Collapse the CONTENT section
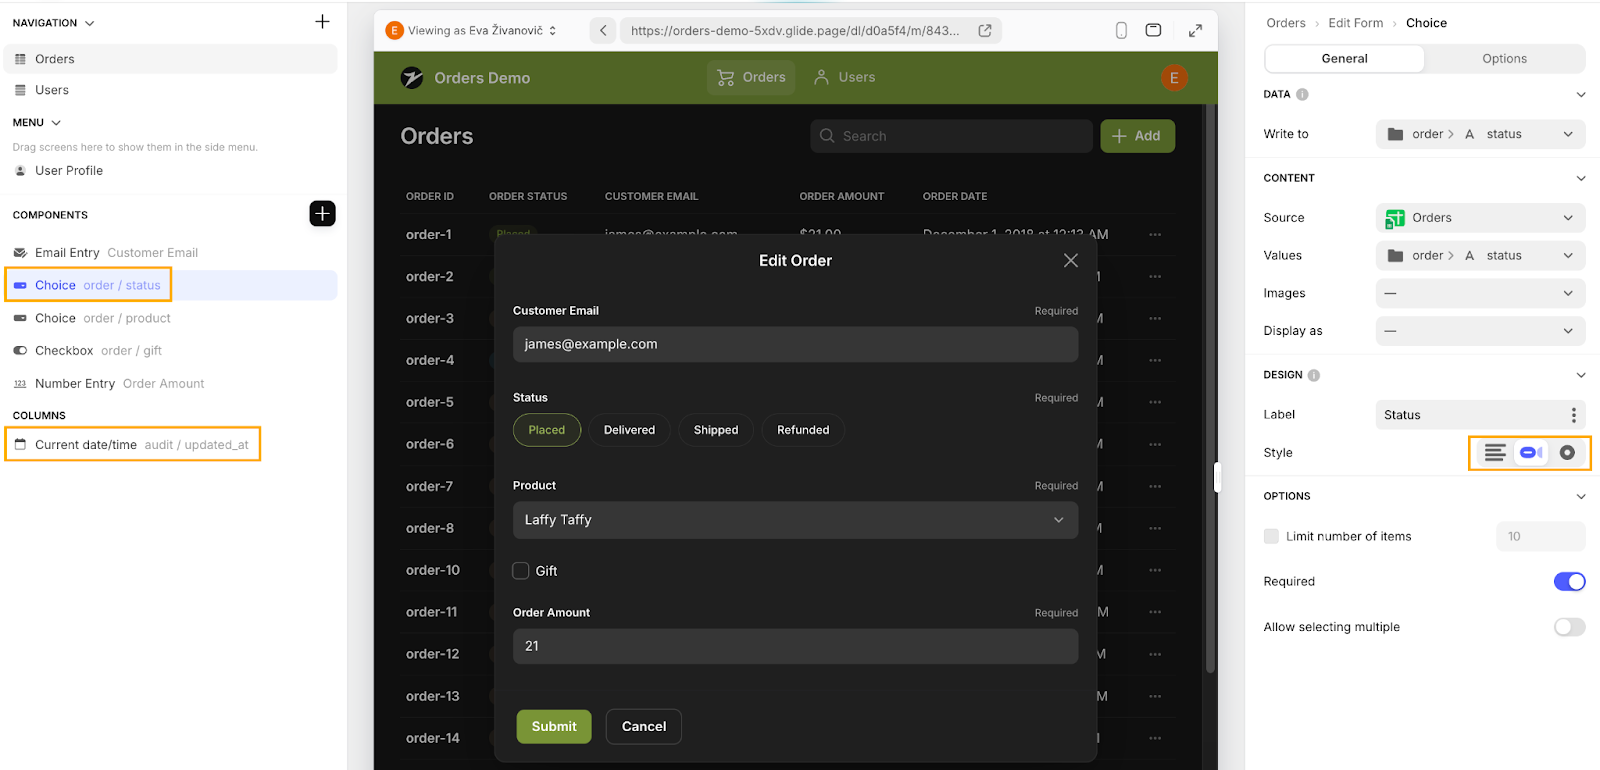Image resolution: width=1600 pixels, height=770 pixels. tap(1581, 178)
